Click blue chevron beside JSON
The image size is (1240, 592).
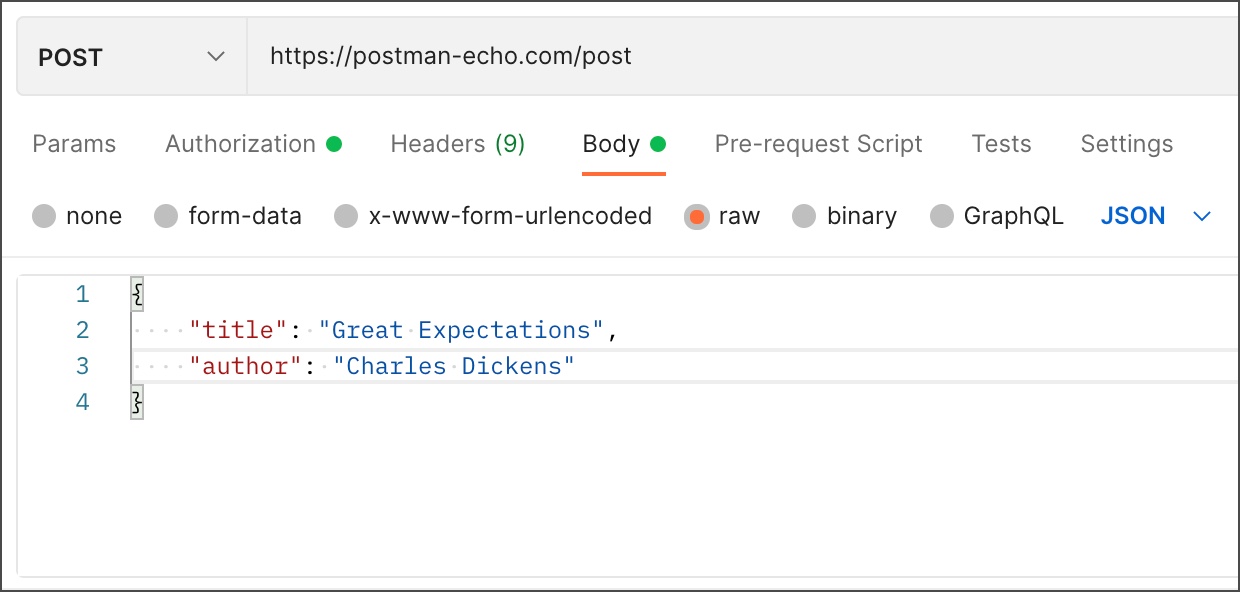coord(1202,217)
